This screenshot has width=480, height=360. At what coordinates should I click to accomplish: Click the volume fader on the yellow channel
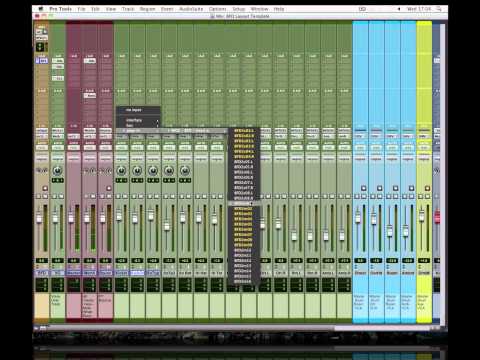click(x=421, y=216)
